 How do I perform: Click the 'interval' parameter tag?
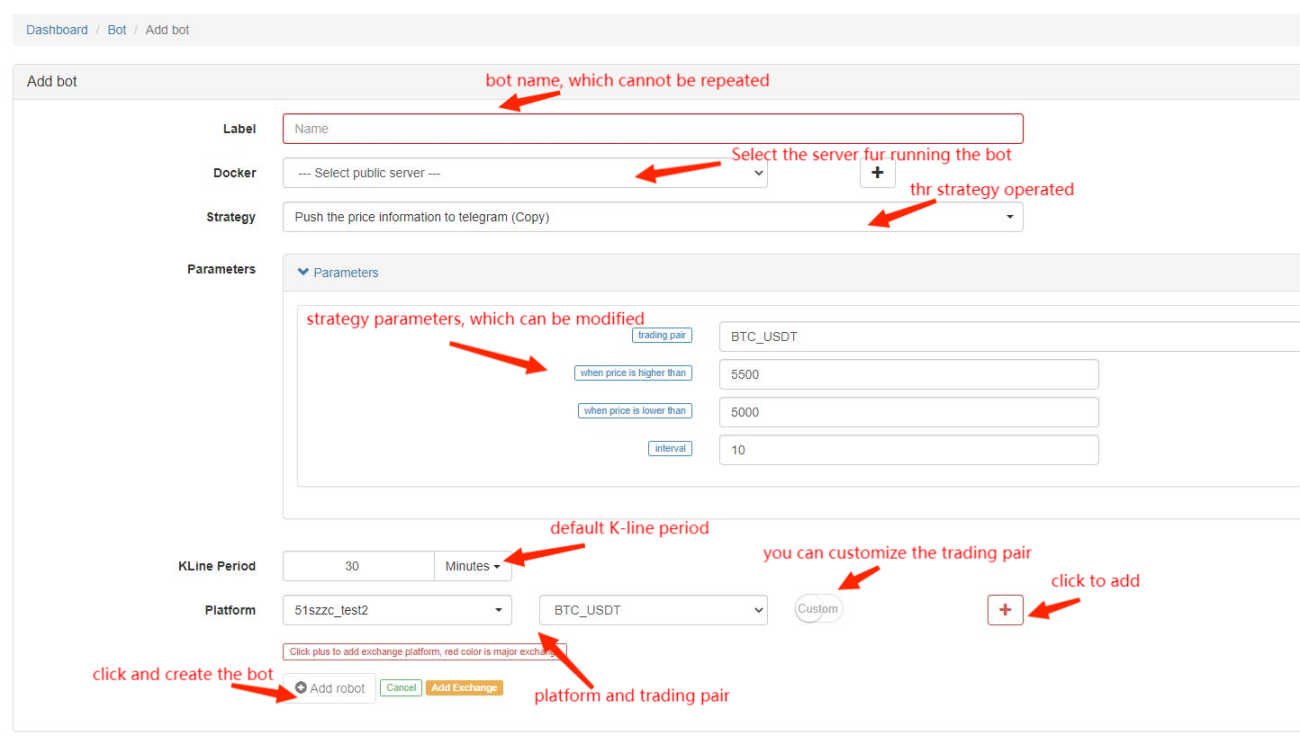point(670,449)
